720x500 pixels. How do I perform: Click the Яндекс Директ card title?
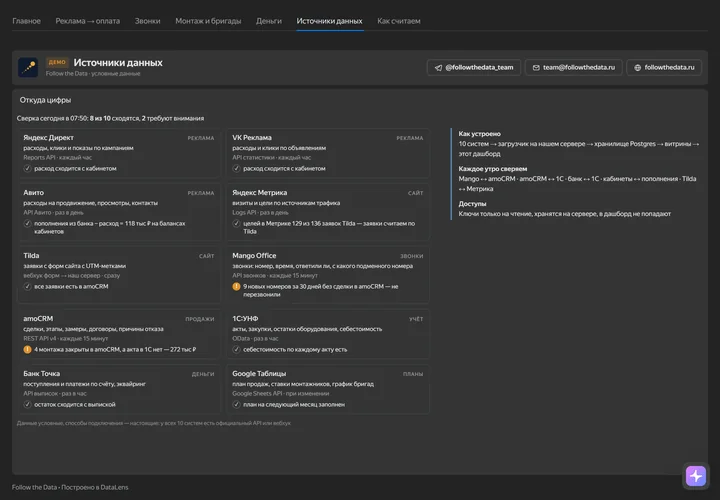pyautogui.click(x=48, y=138)
